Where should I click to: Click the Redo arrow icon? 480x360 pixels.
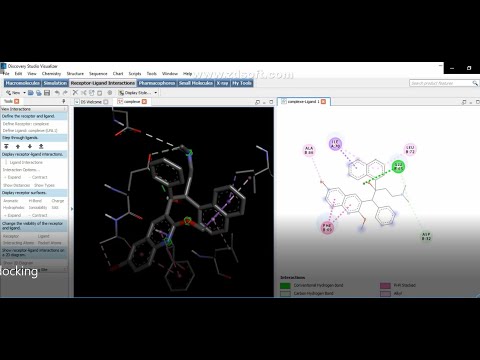tap(65, 93)
